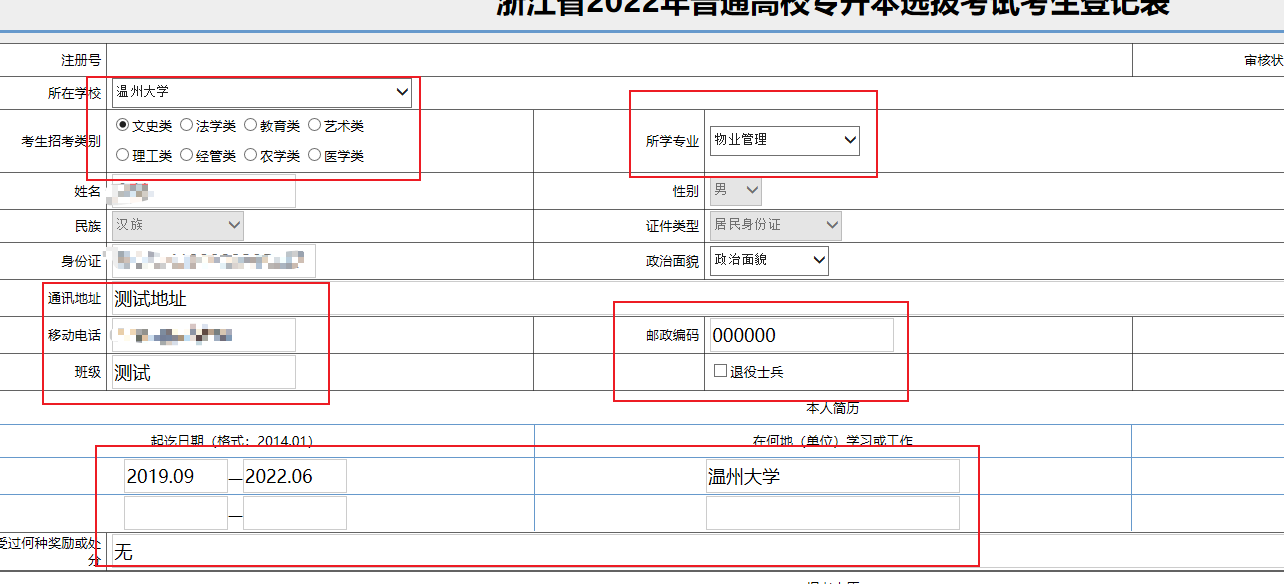Click the start date field showing 2019.09
Image resolution: width=1284 pixels, height=584 pixels.
[175, 476]
